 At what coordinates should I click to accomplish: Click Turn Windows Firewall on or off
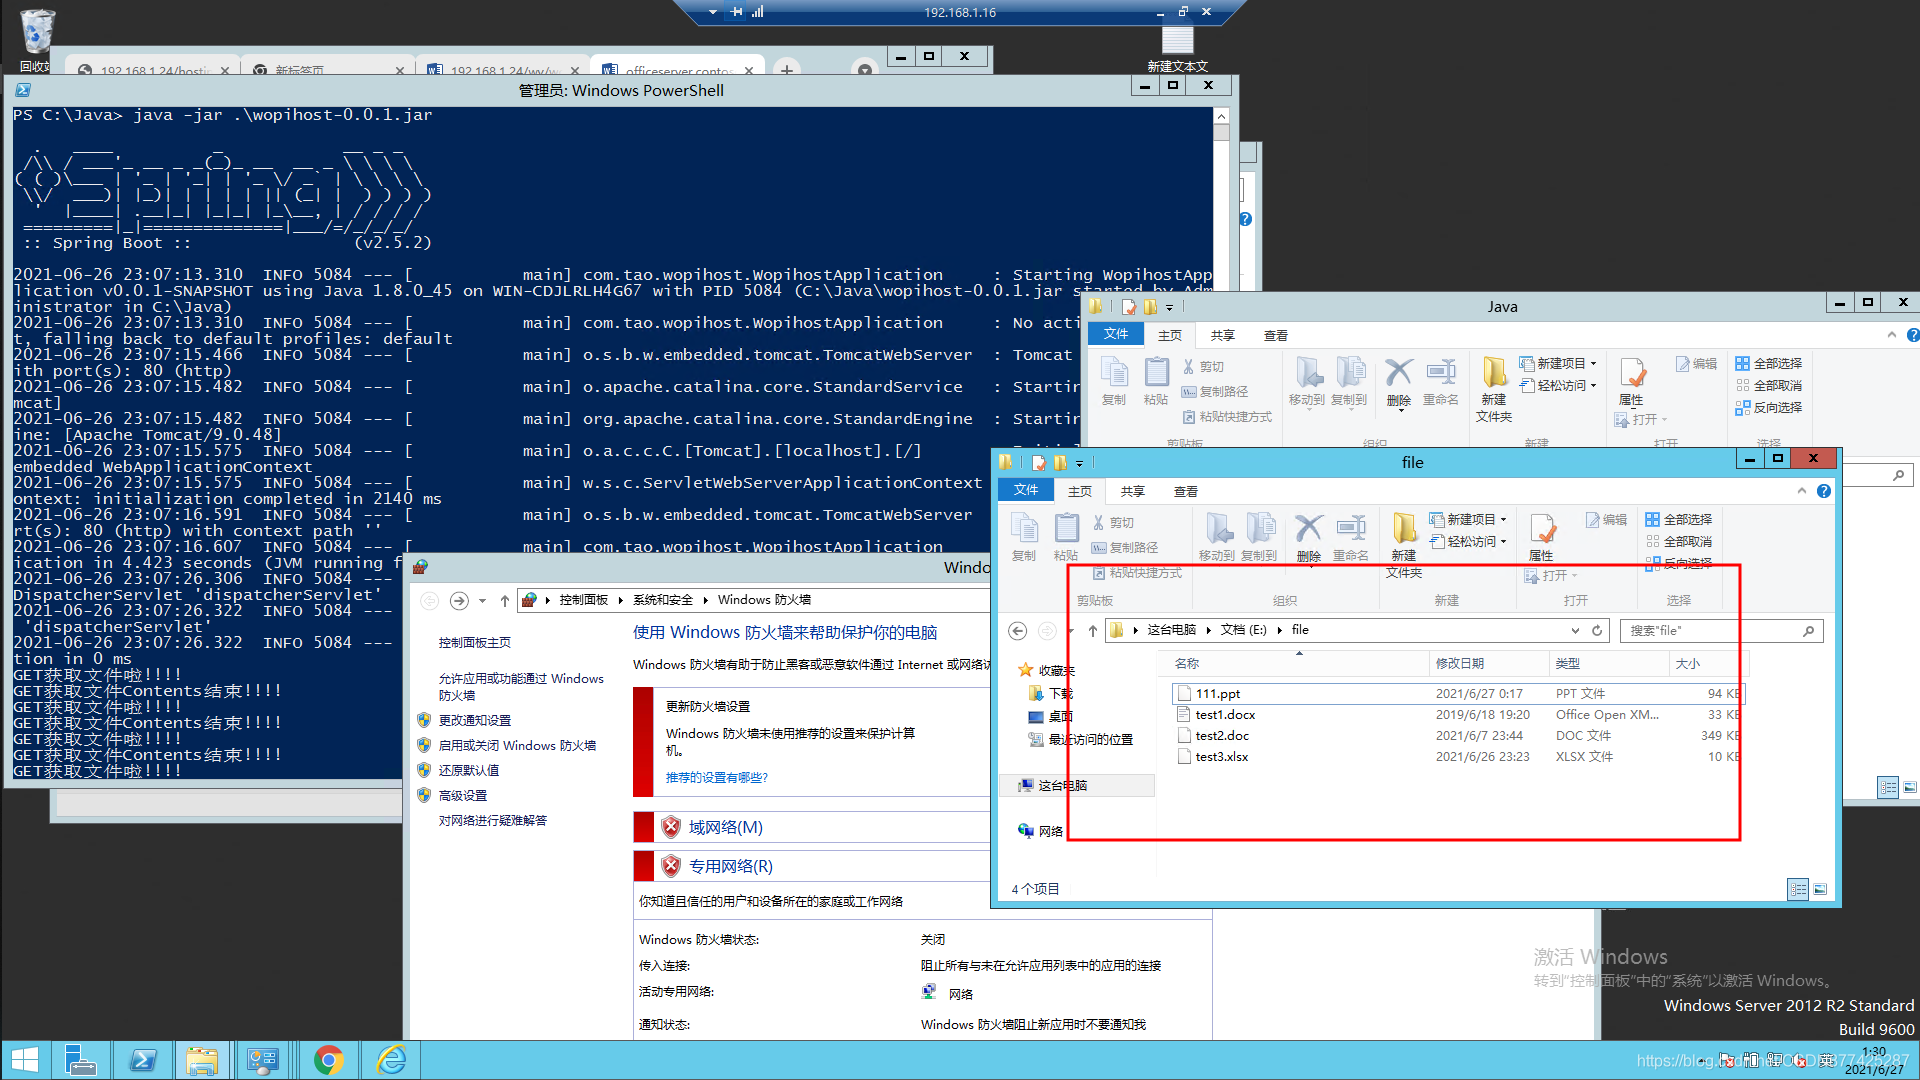pos(517,745)
